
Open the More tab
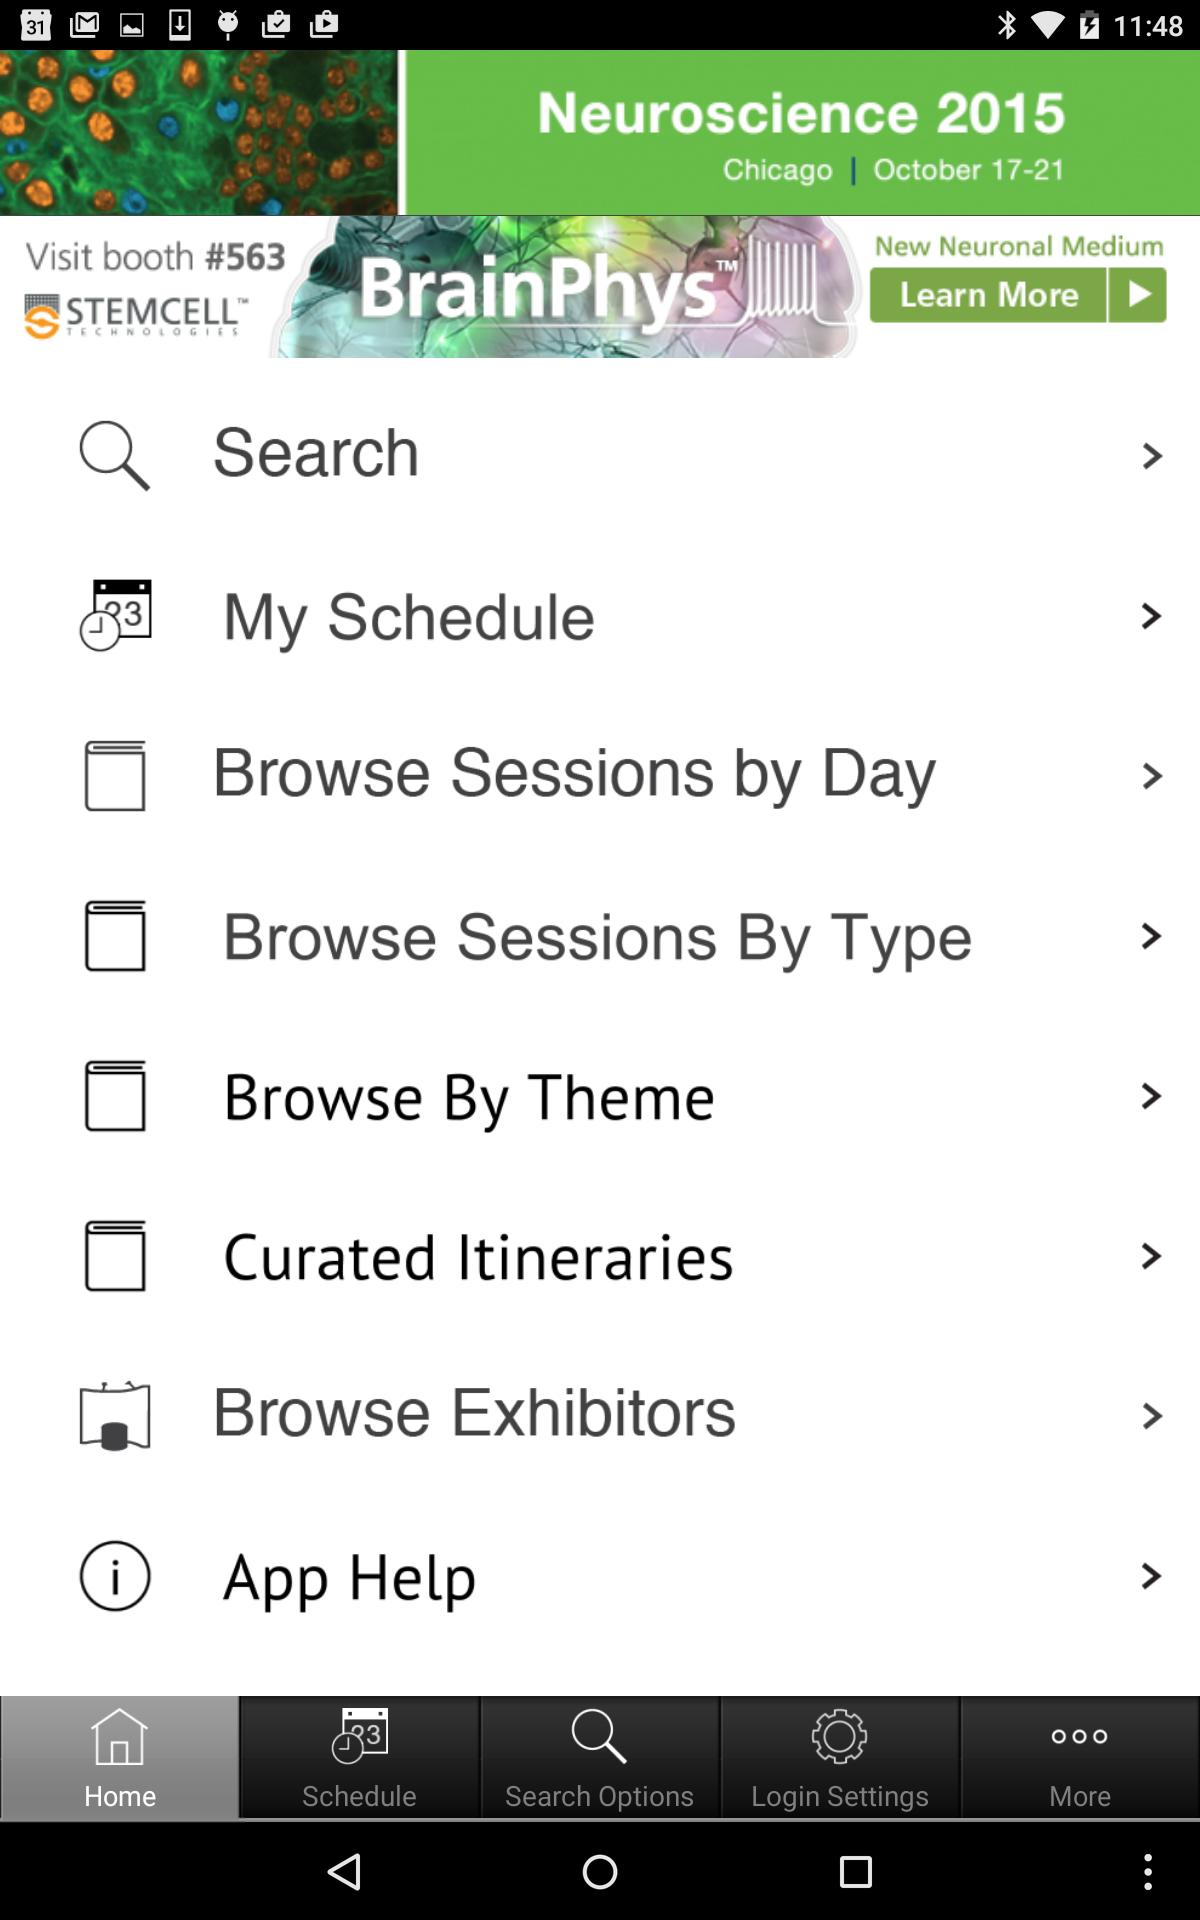pyautogui.click(x=1080, y=1758)
